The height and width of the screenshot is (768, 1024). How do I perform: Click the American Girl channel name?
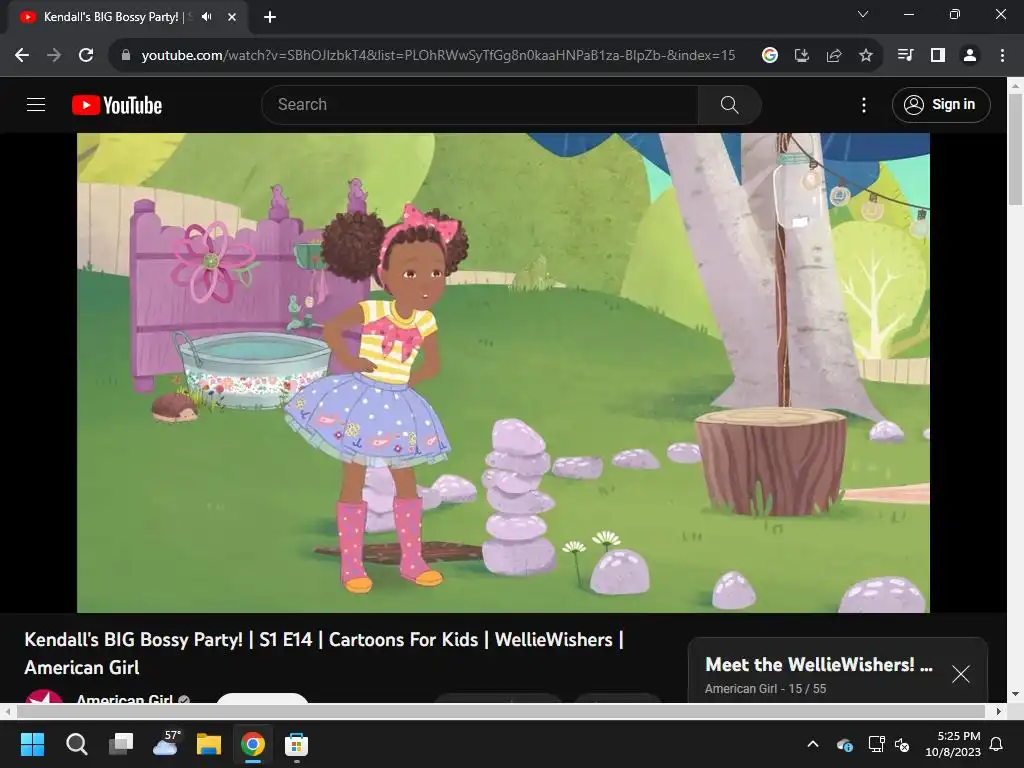tap(125, 699)
